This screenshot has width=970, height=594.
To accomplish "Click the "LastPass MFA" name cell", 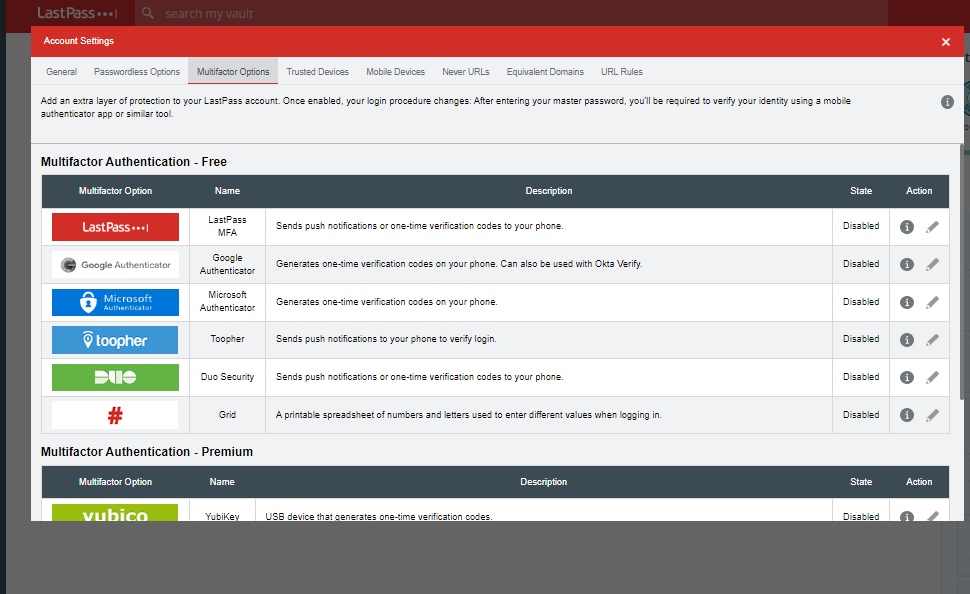I will (227, 226).
